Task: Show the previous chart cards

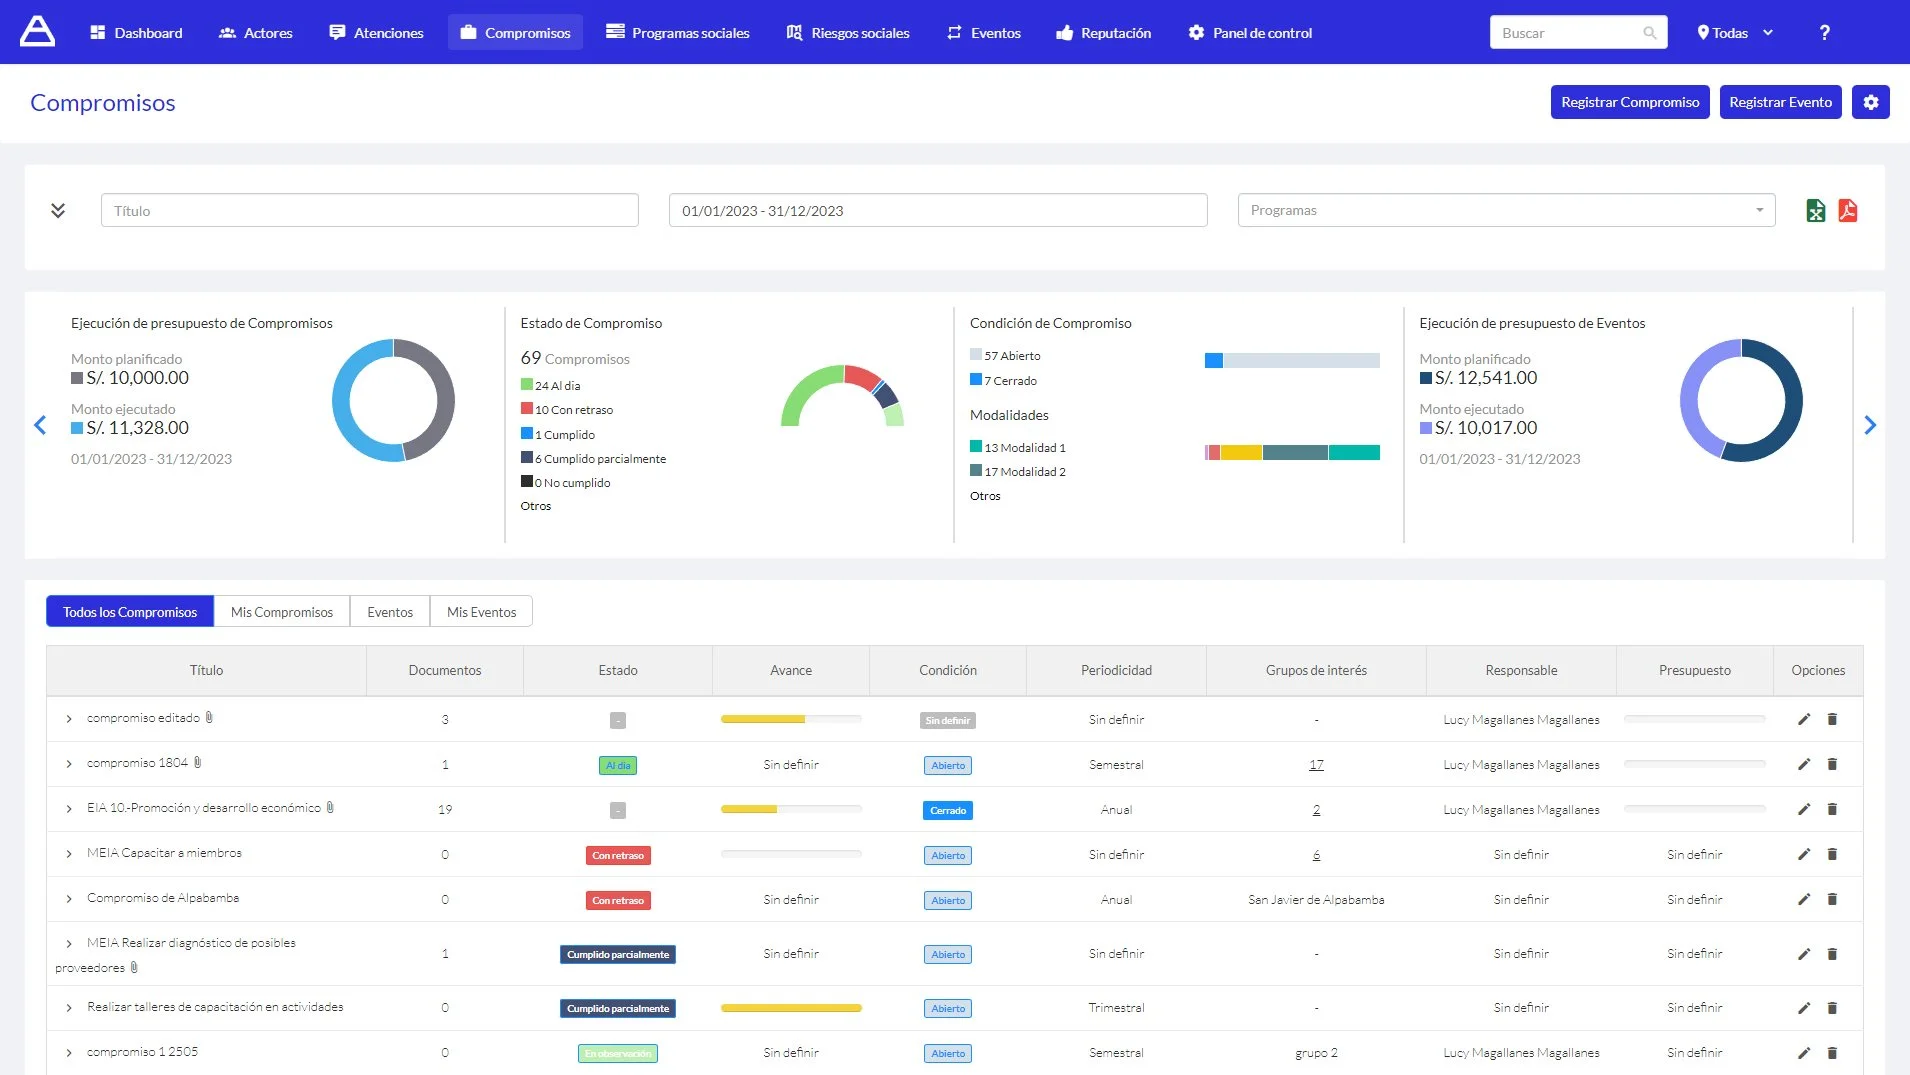Action: [x=40, y=425]
